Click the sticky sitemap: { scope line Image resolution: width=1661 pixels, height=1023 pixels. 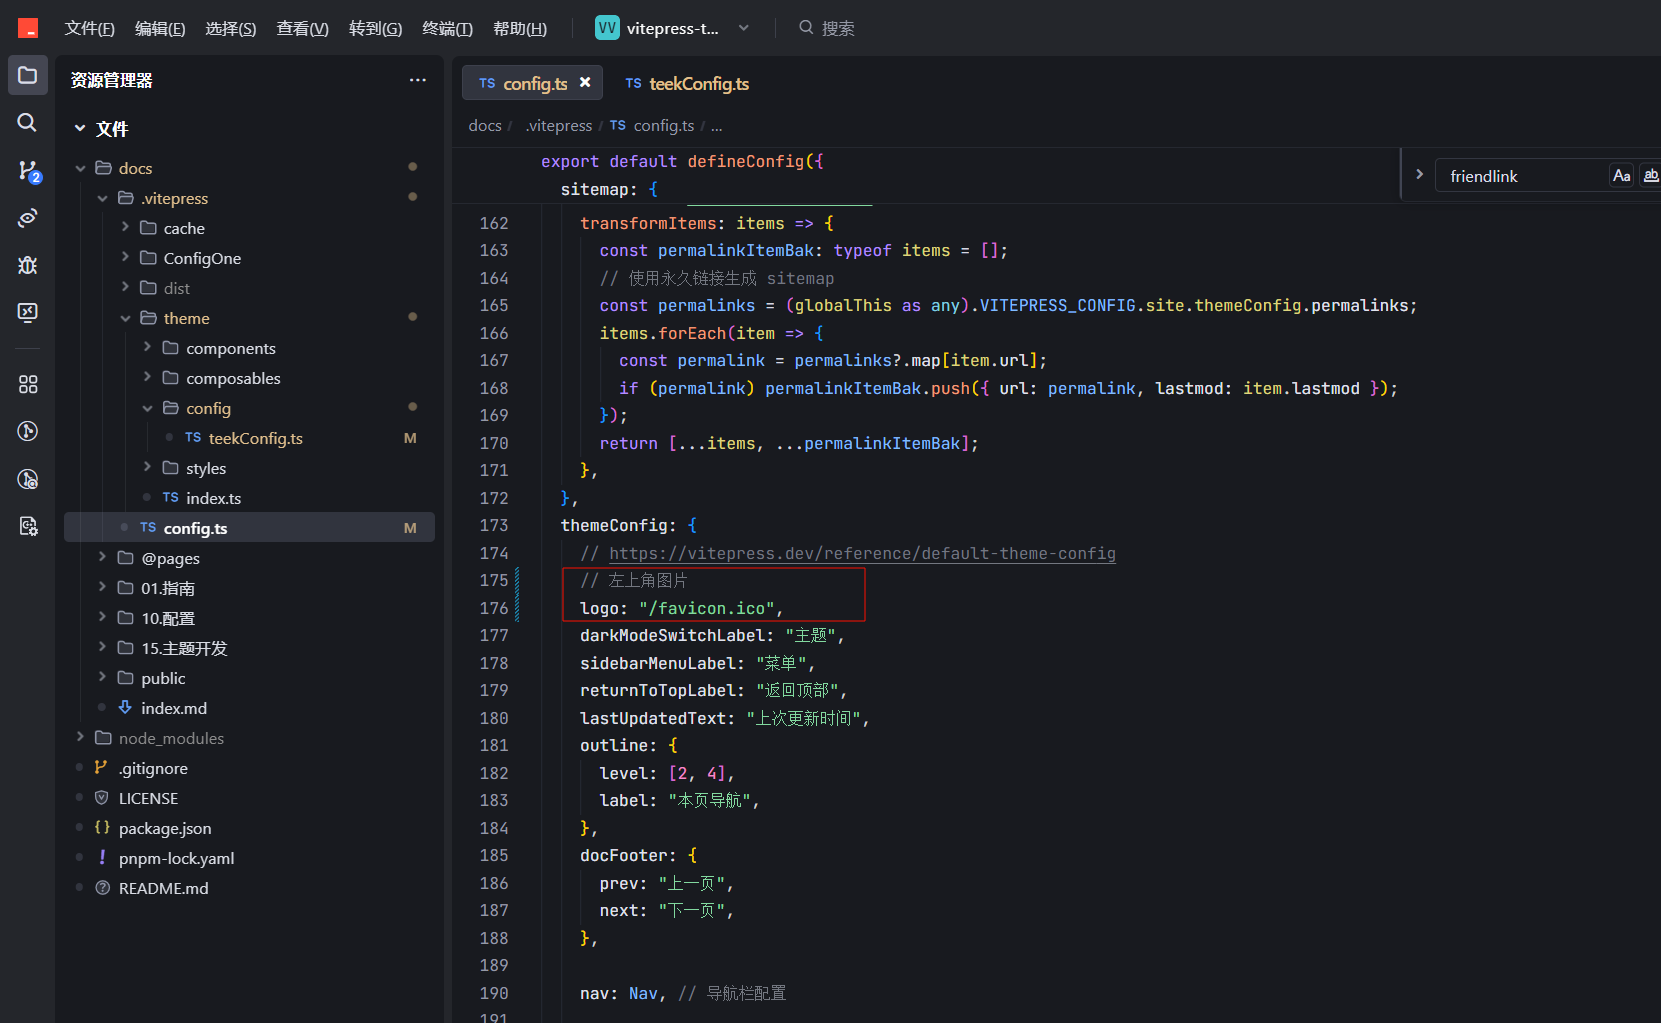click(609, 189)
